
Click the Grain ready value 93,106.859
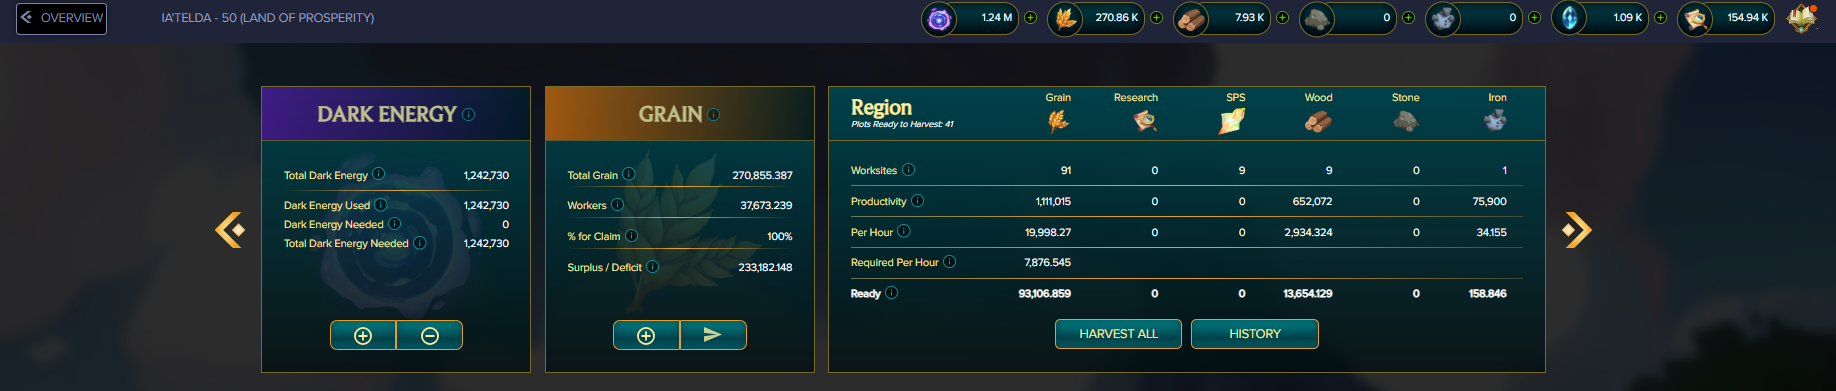pos(1044,293)
